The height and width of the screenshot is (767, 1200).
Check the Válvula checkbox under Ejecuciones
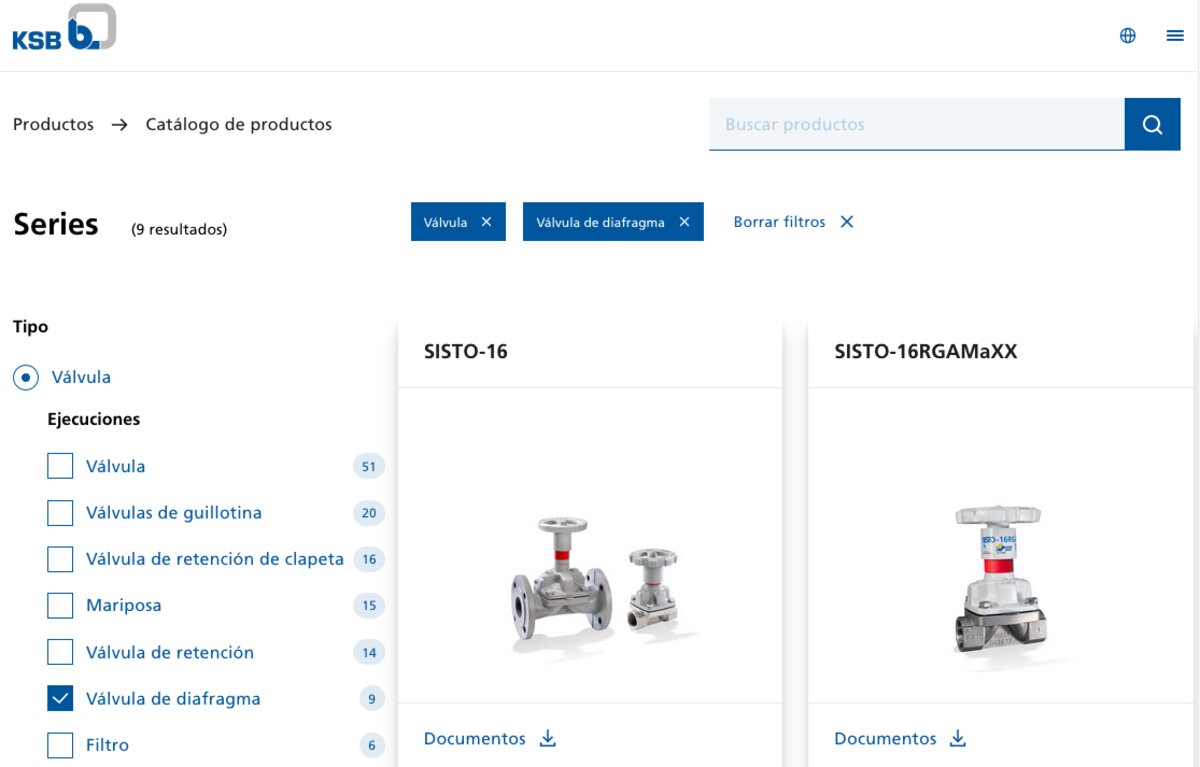[60, 466]
